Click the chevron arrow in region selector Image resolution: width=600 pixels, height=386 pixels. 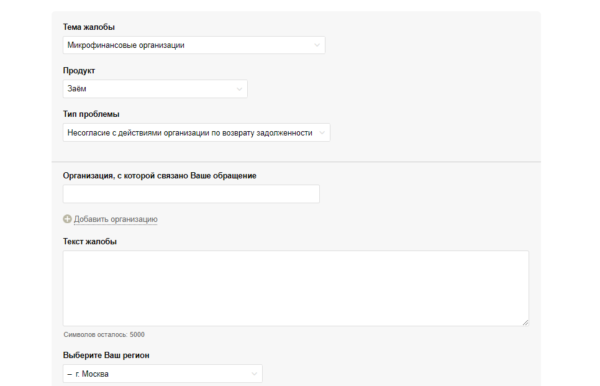[x=254, y=374]
